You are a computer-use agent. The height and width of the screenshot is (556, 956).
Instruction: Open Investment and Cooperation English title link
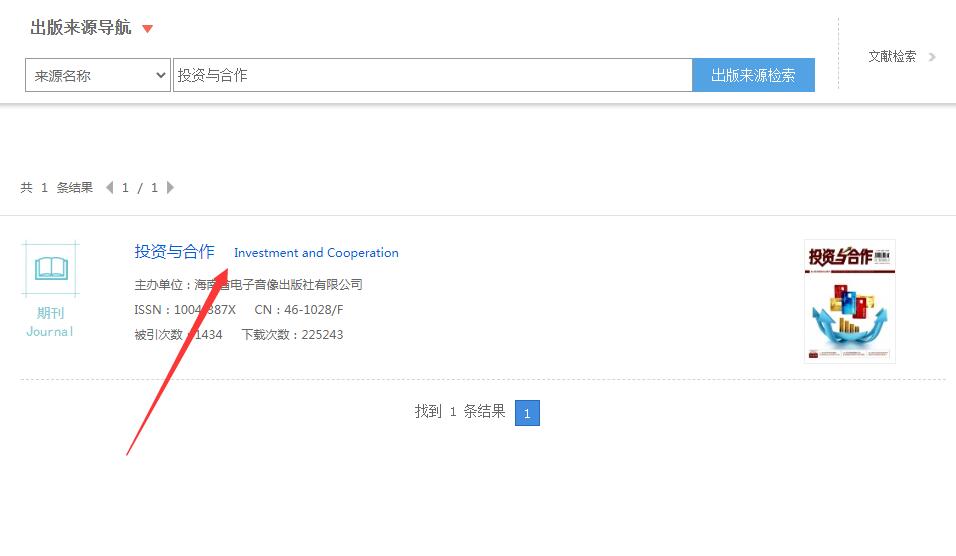(316, 253)
